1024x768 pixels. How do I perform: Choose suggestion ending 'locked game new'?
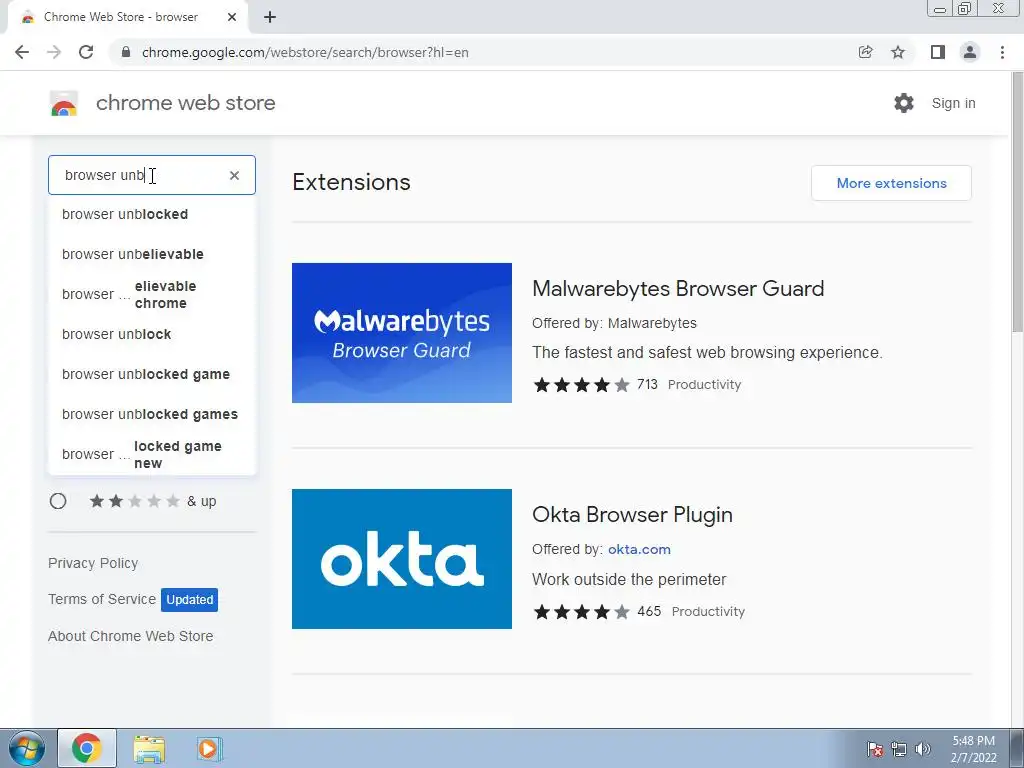(152, 455)
